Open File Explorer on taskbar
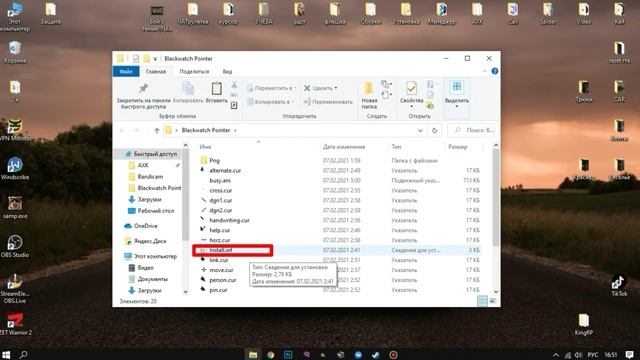Screen dimensions: 640x360 point(253,355)
